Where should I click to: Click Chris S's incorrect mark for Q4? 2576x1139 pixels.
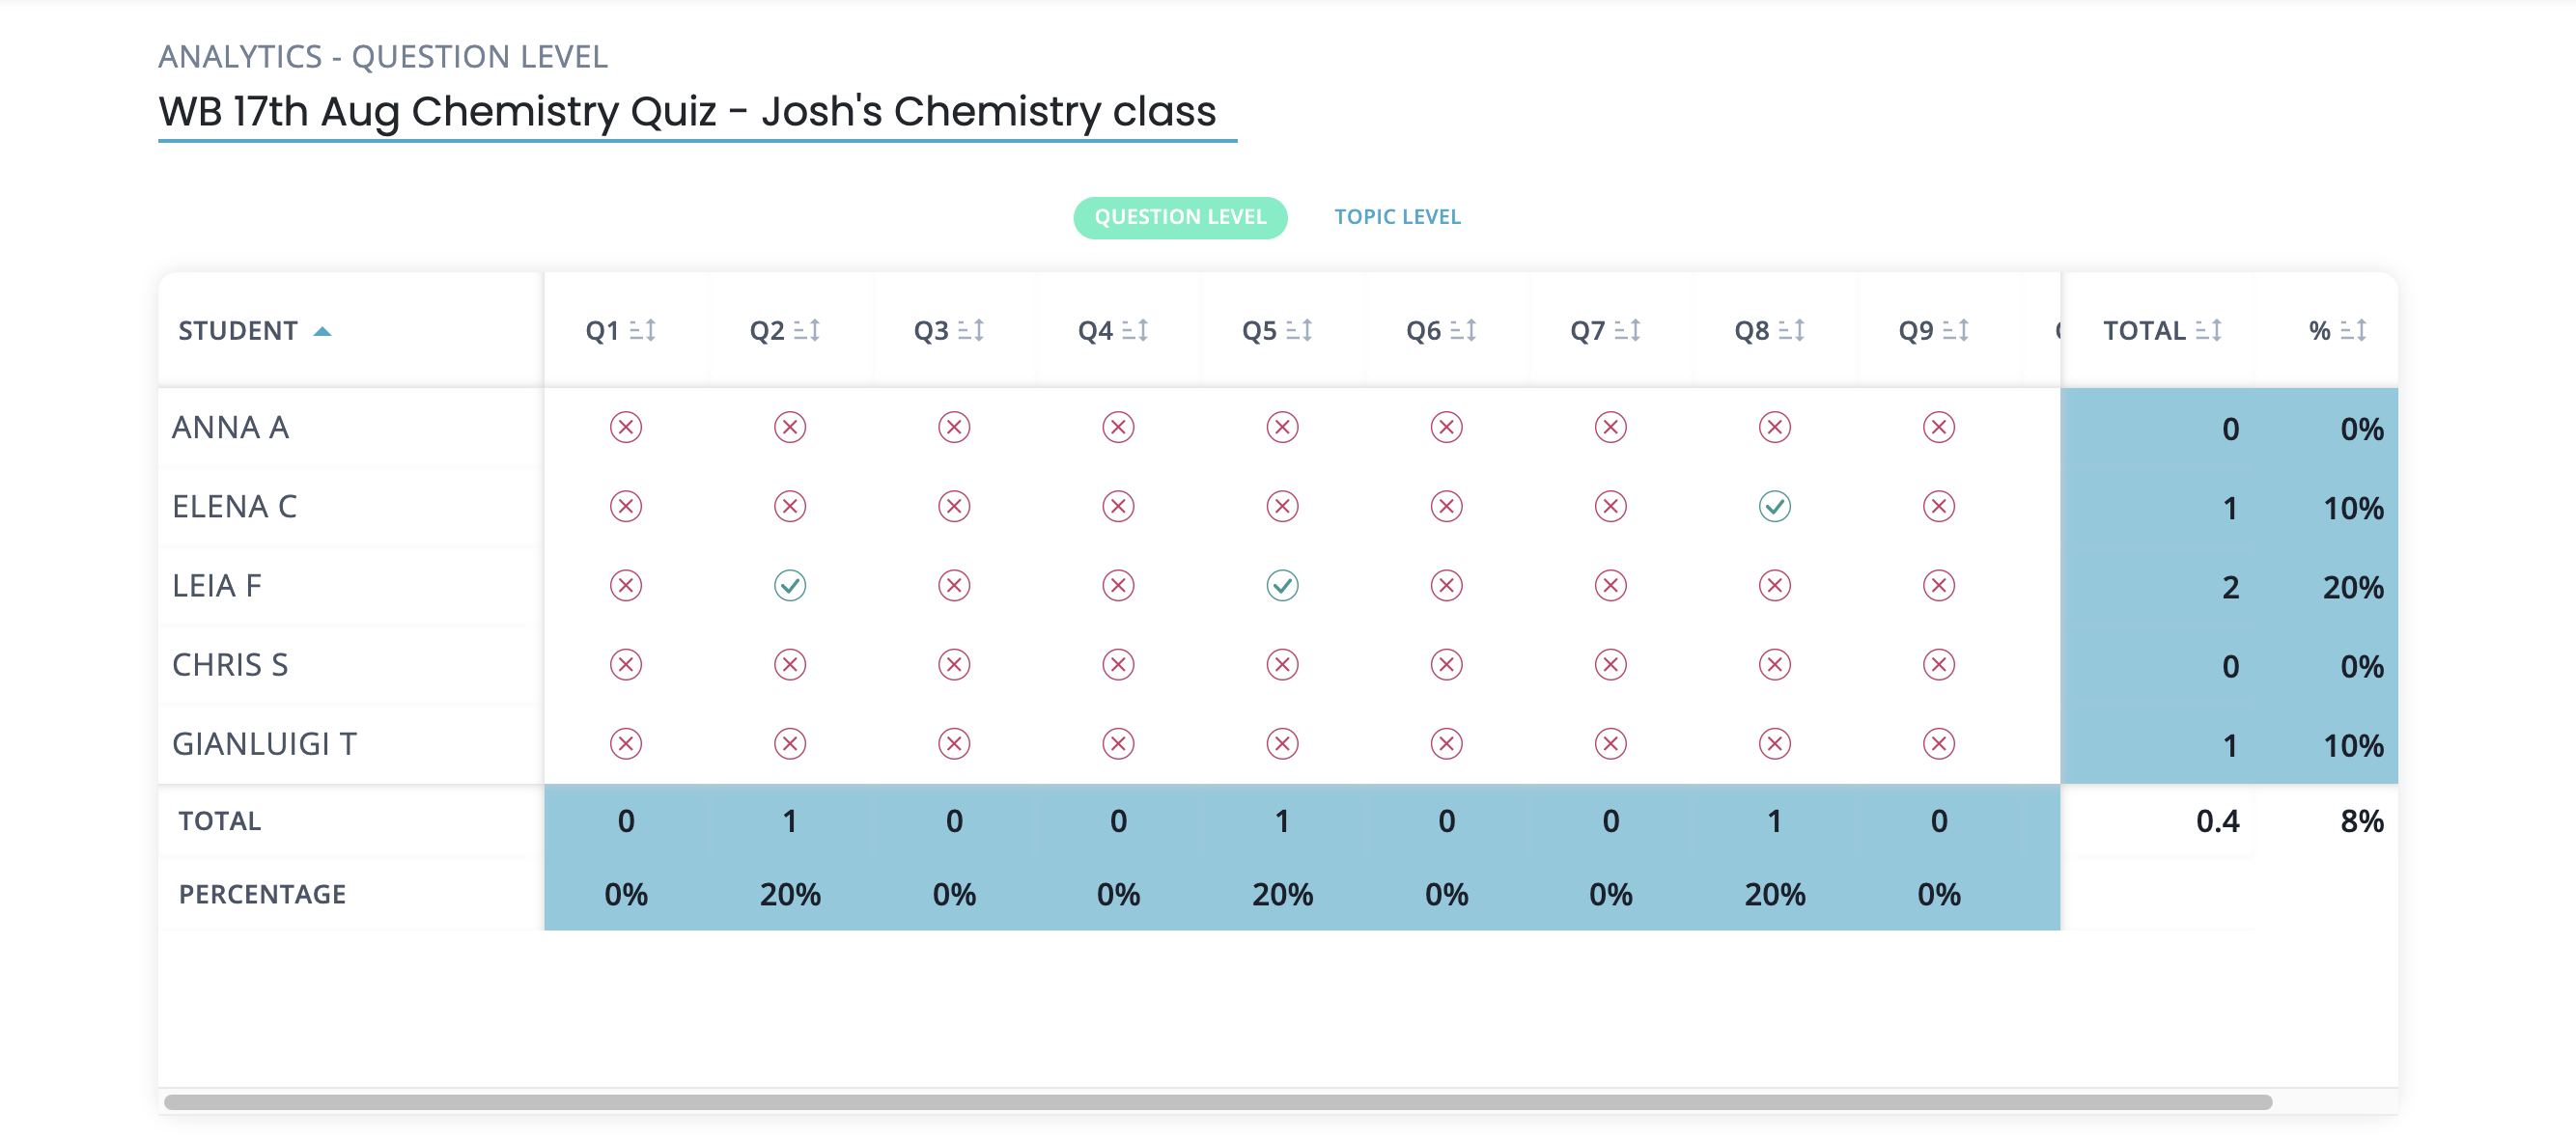pos(1118,664)
